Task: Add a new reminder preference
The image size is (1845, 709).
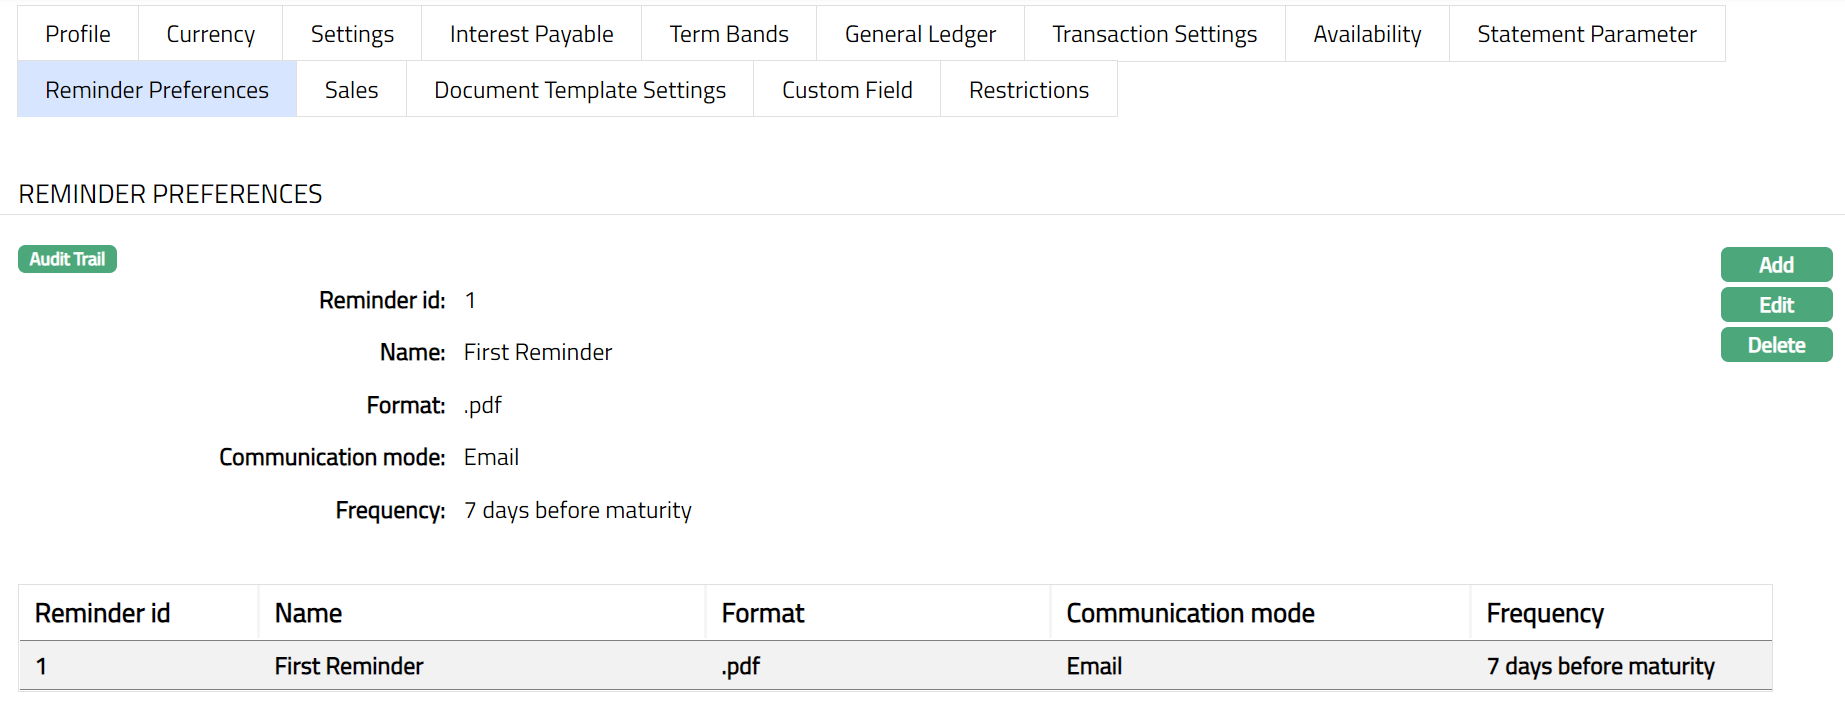Action: 1776,265
